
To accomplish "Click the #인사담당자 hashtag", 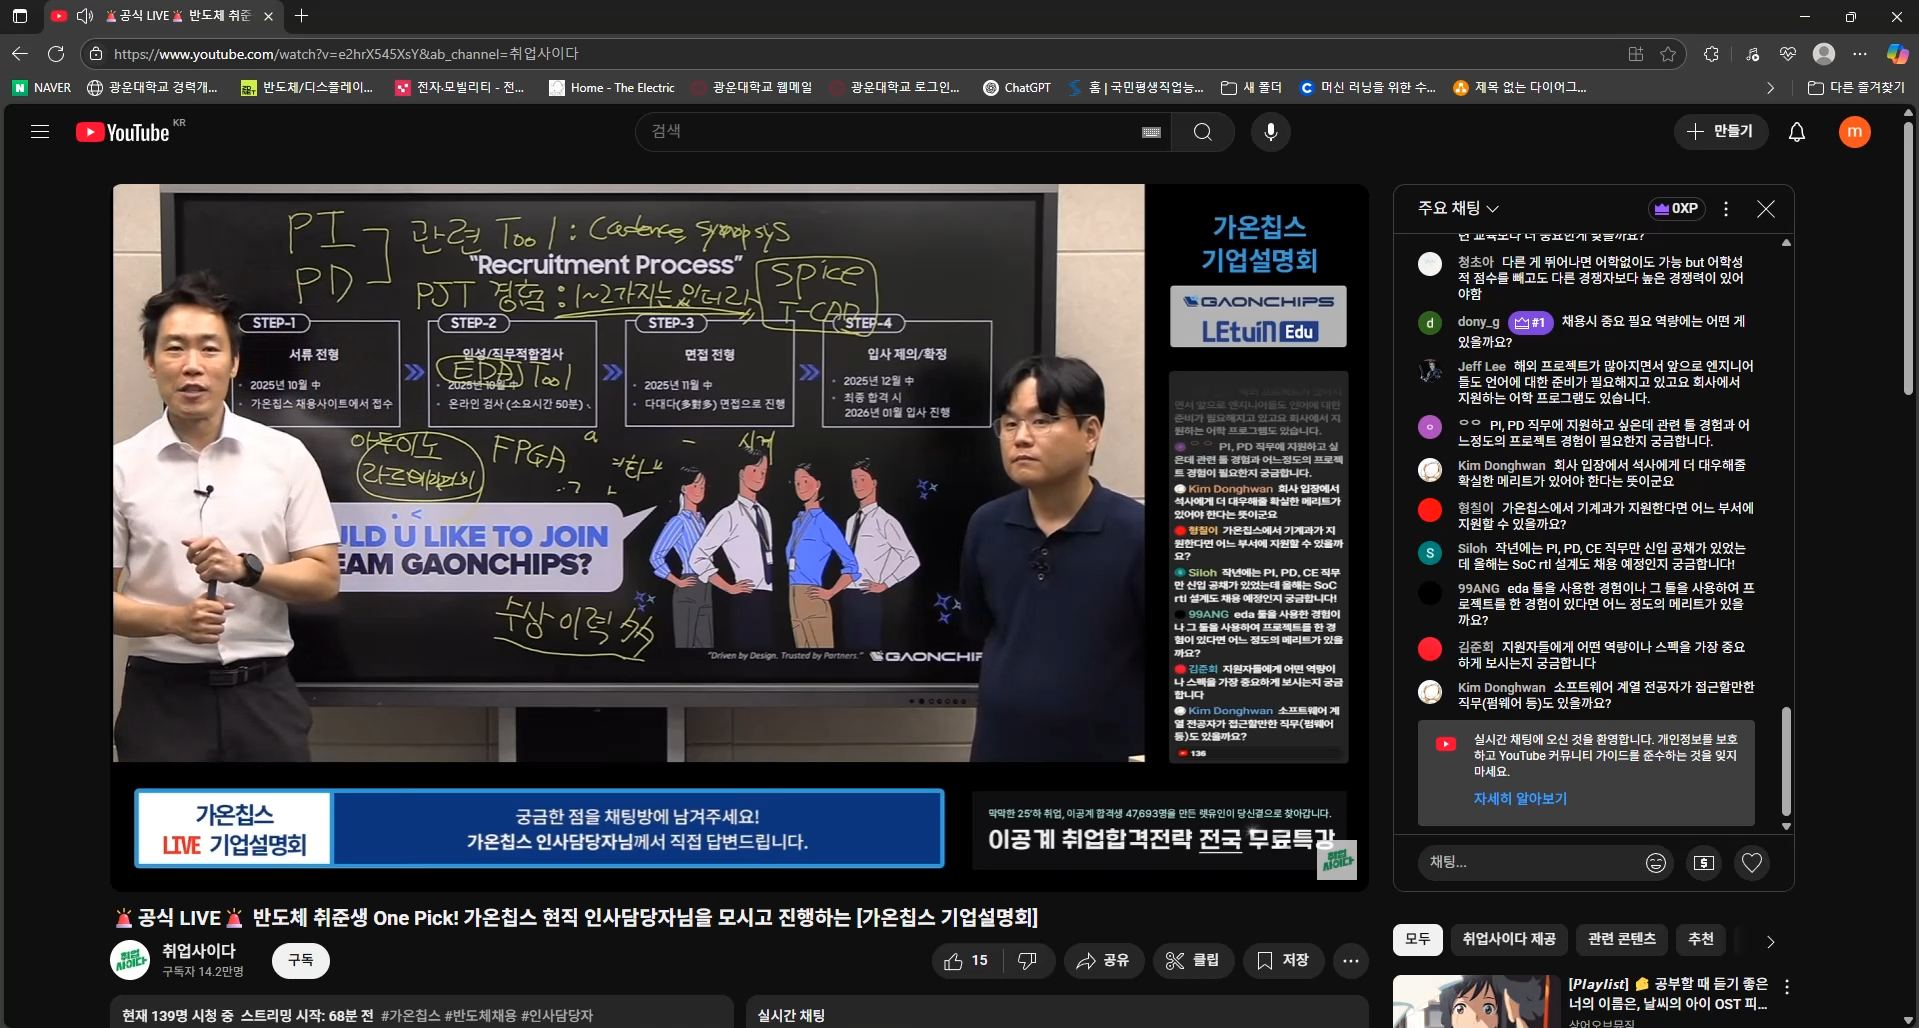I will pyautogui.click(x=557, y=1015).
